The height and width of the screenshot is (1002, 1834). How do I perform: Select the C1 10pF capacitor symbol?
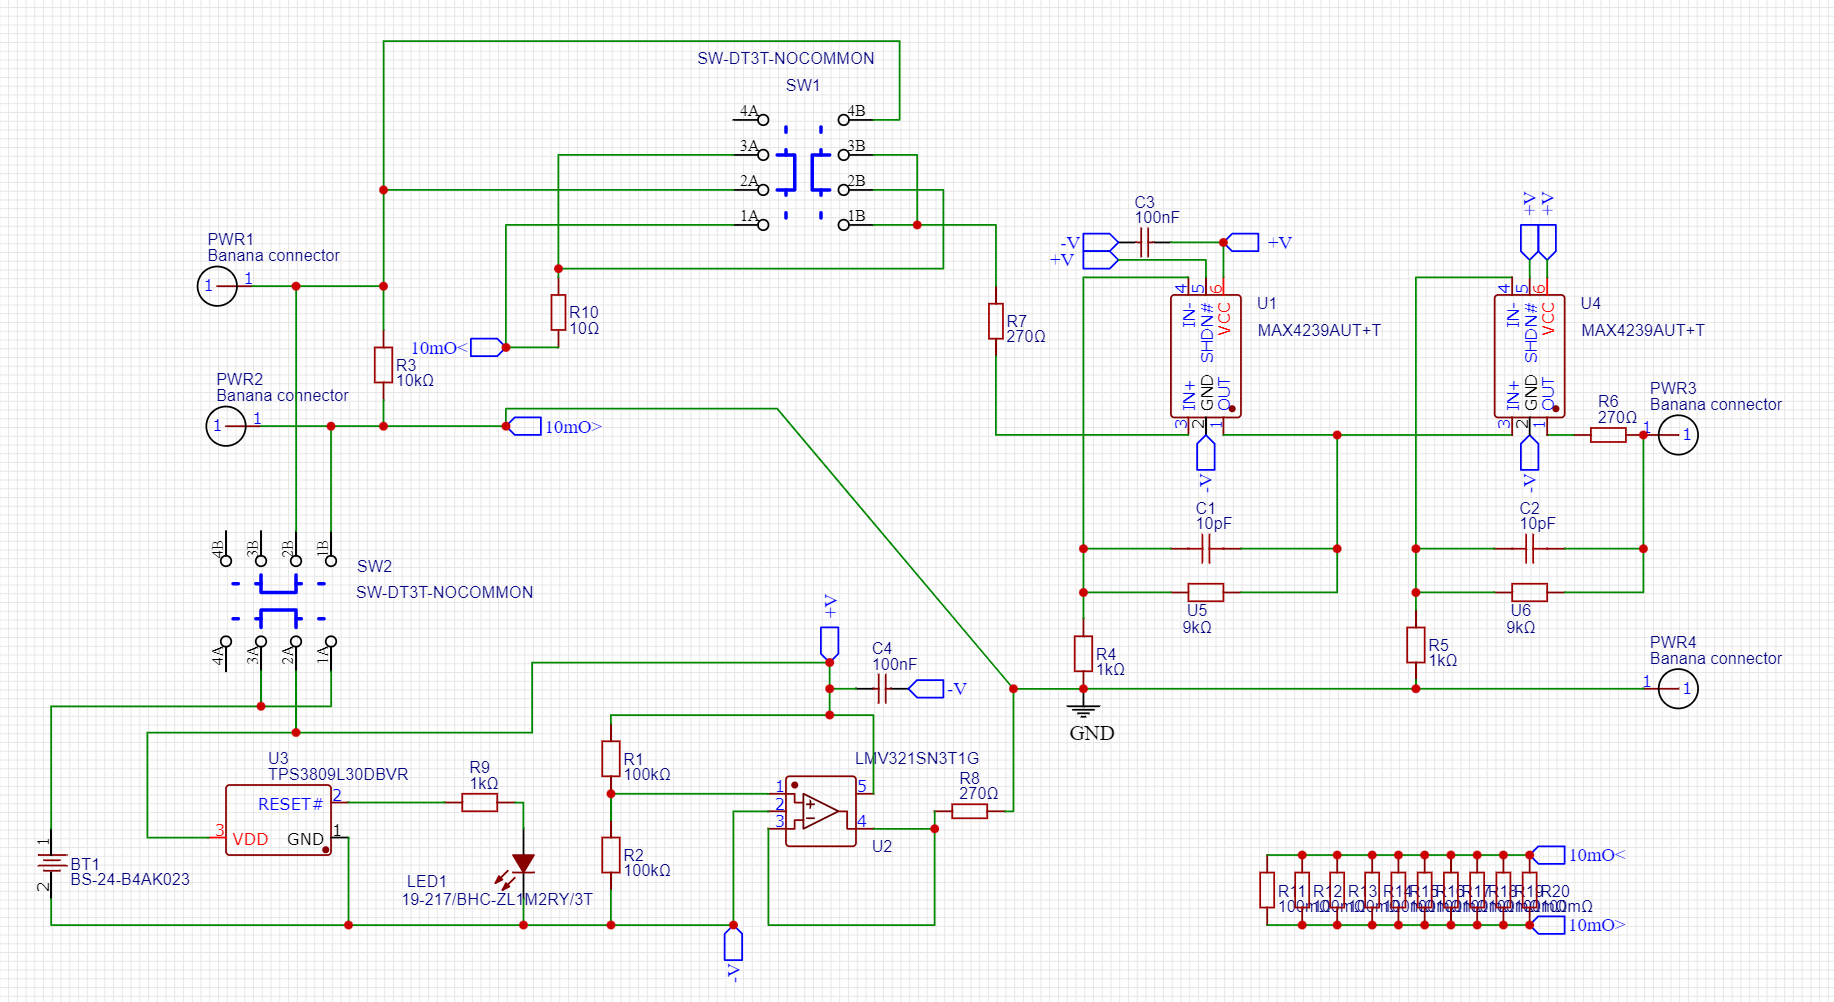click(x=1206, y=549)
